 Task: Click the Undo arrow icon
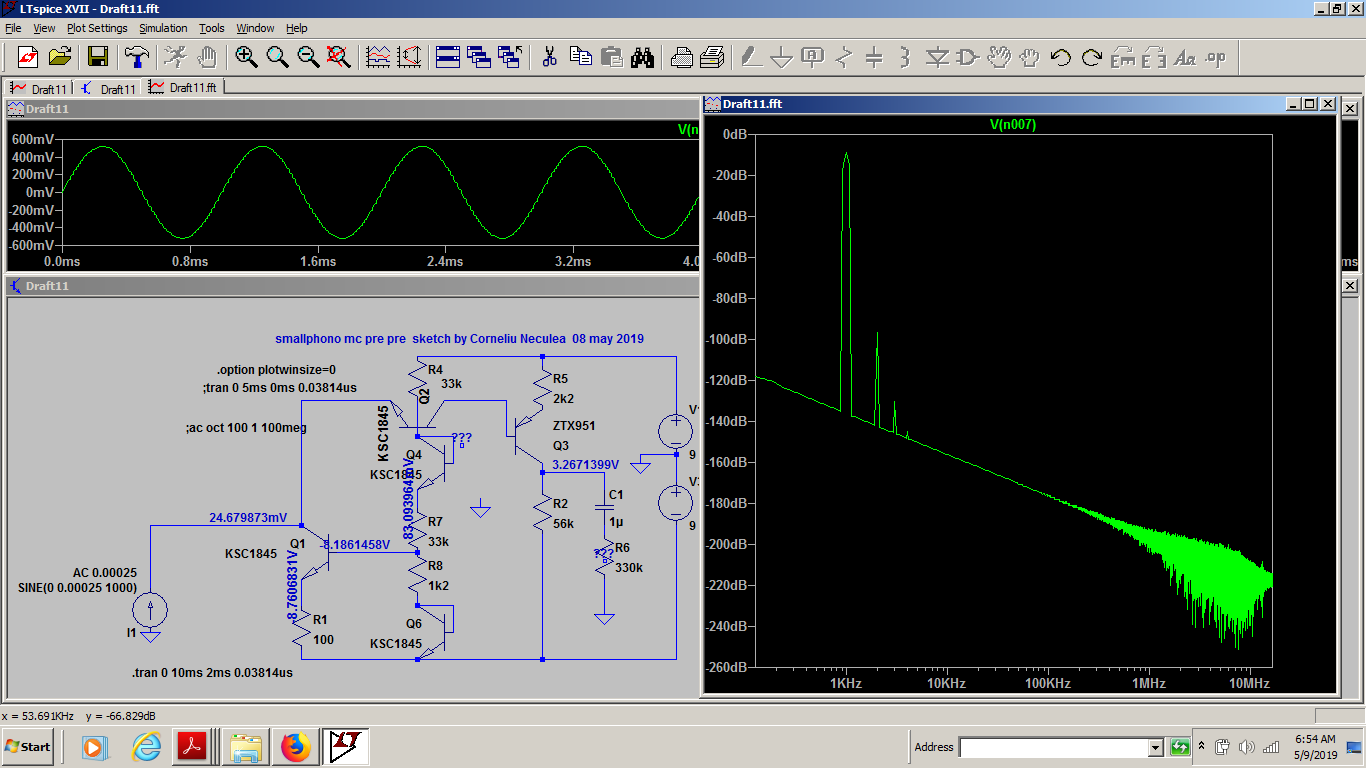point(1060,57)
